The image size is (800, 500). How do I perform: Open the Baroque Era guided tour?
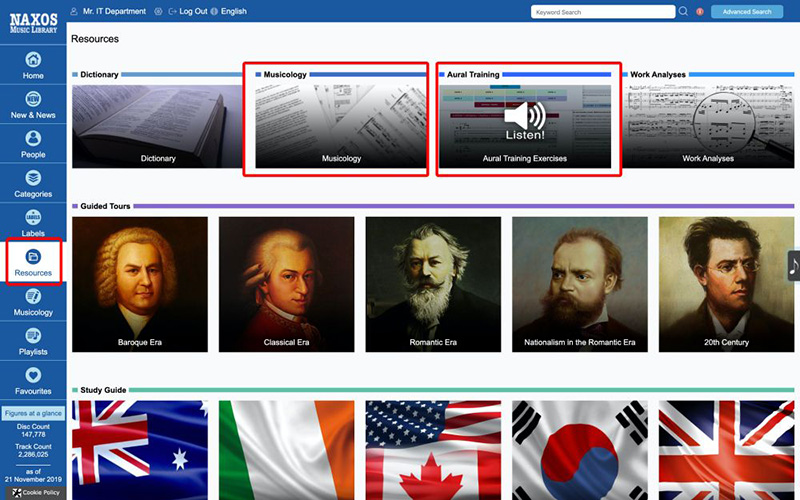pyautogui.click(x=140, y=285)
